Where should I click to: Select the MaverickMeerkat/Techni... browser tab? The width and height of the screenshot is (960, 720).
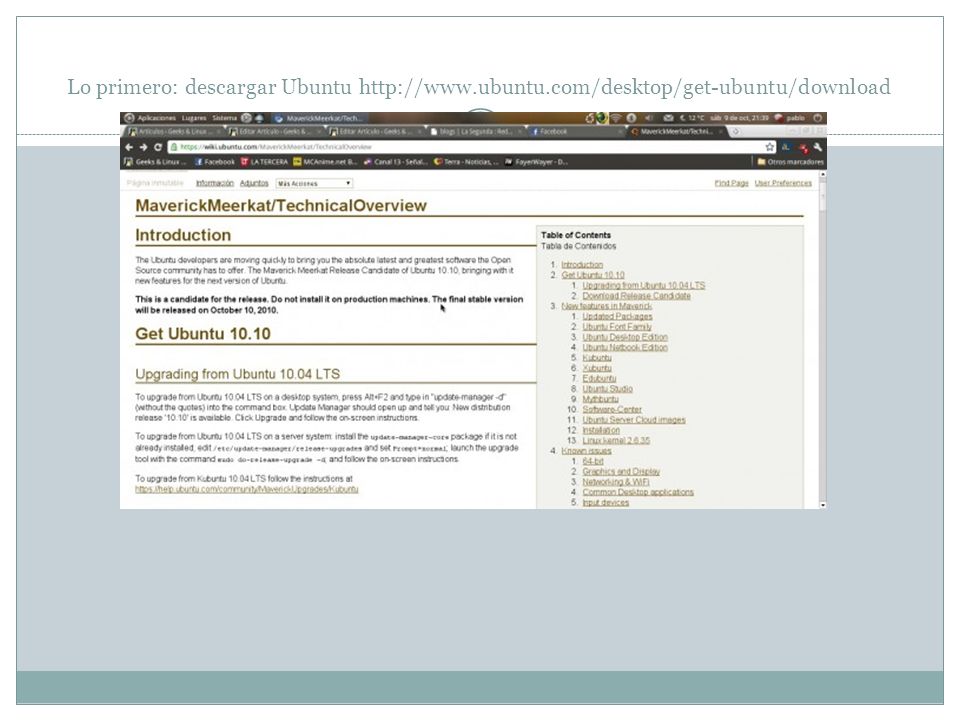tap(676, 131)
